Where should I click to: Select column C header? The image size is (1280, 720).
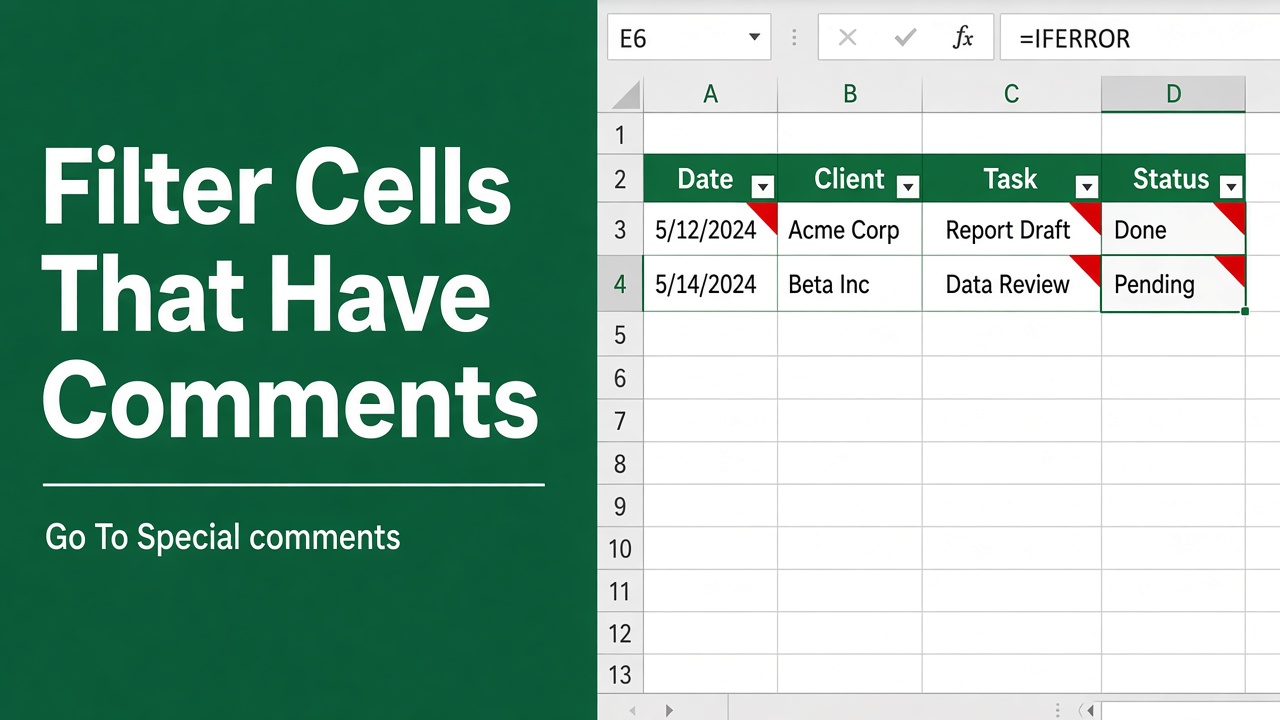[x=1011, y=94]
